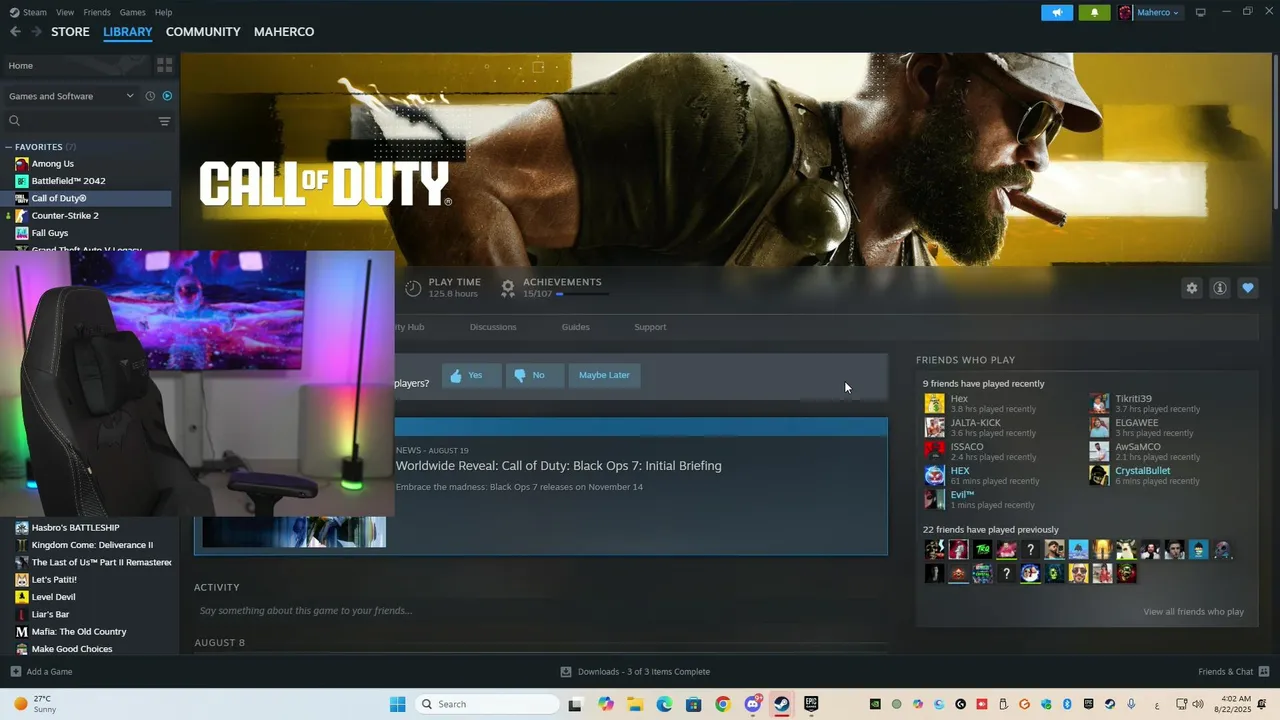Open the library grid view icon
The width and height of the screenshot is (1280, 720).
tap(165, 65)
